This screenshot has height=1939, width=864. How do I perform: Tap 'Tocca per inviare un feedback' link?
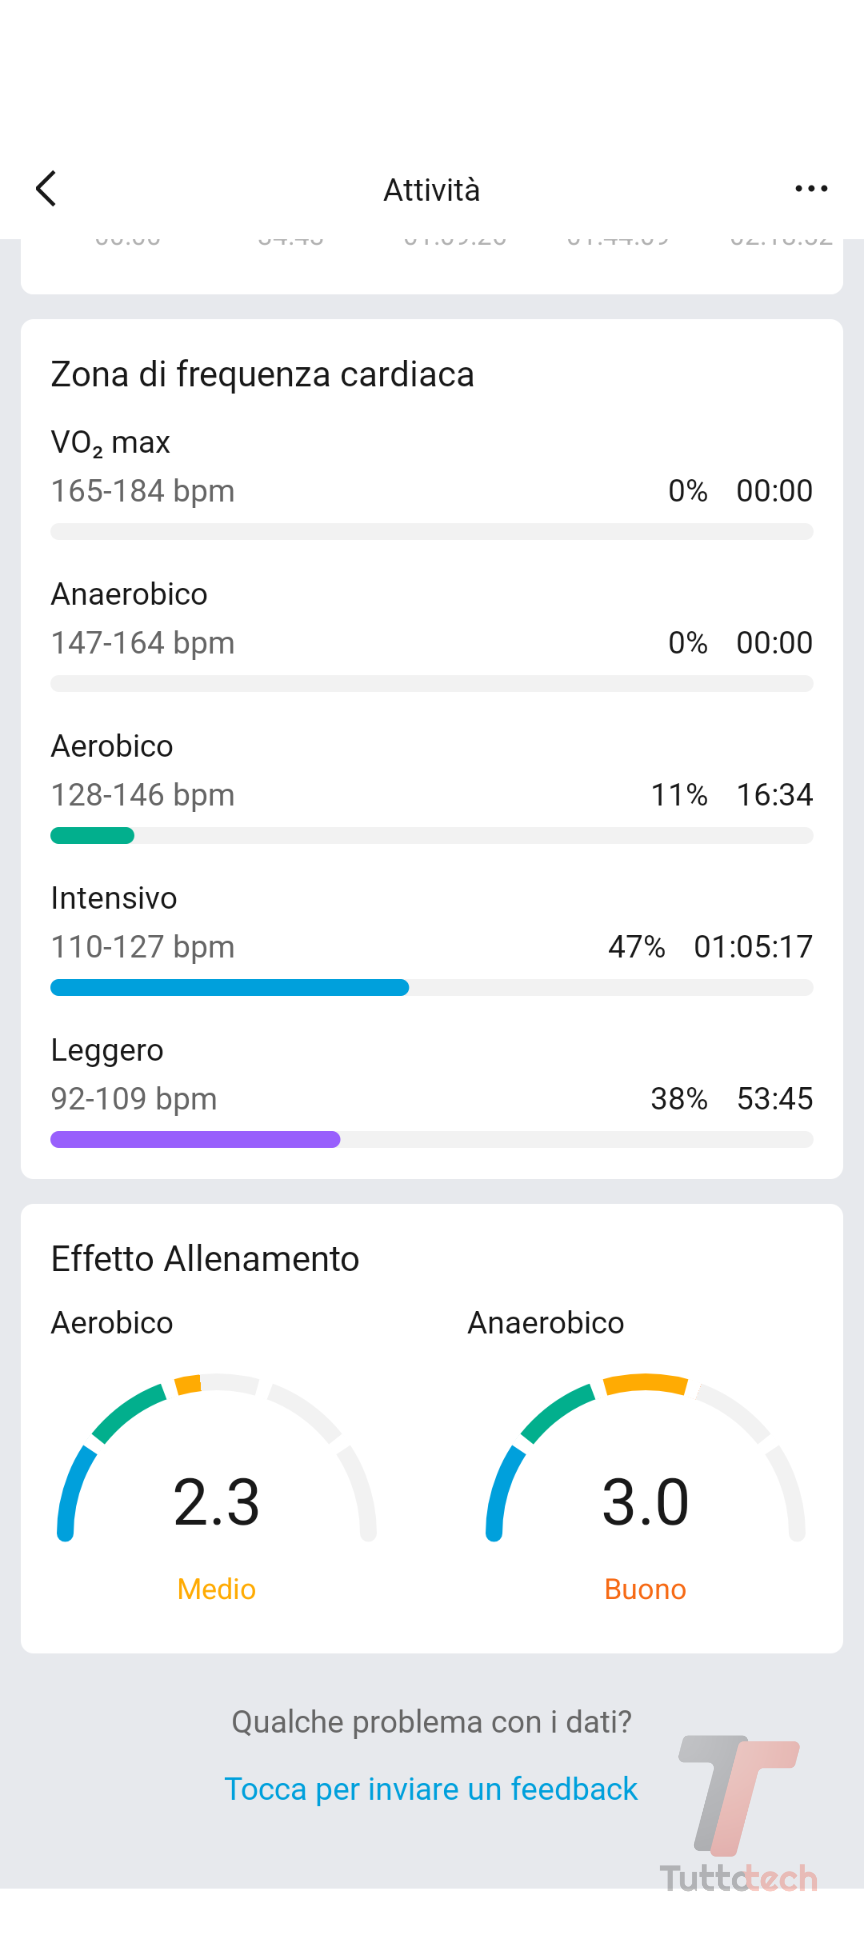[431, 1788]
